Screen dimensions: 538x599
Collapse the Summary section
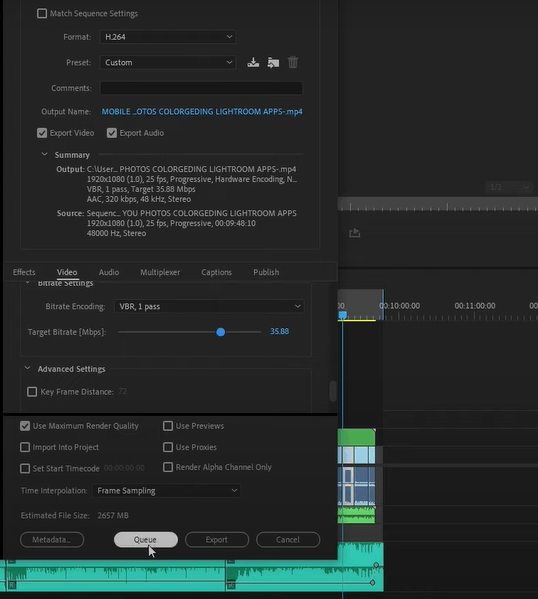(44, 154)
